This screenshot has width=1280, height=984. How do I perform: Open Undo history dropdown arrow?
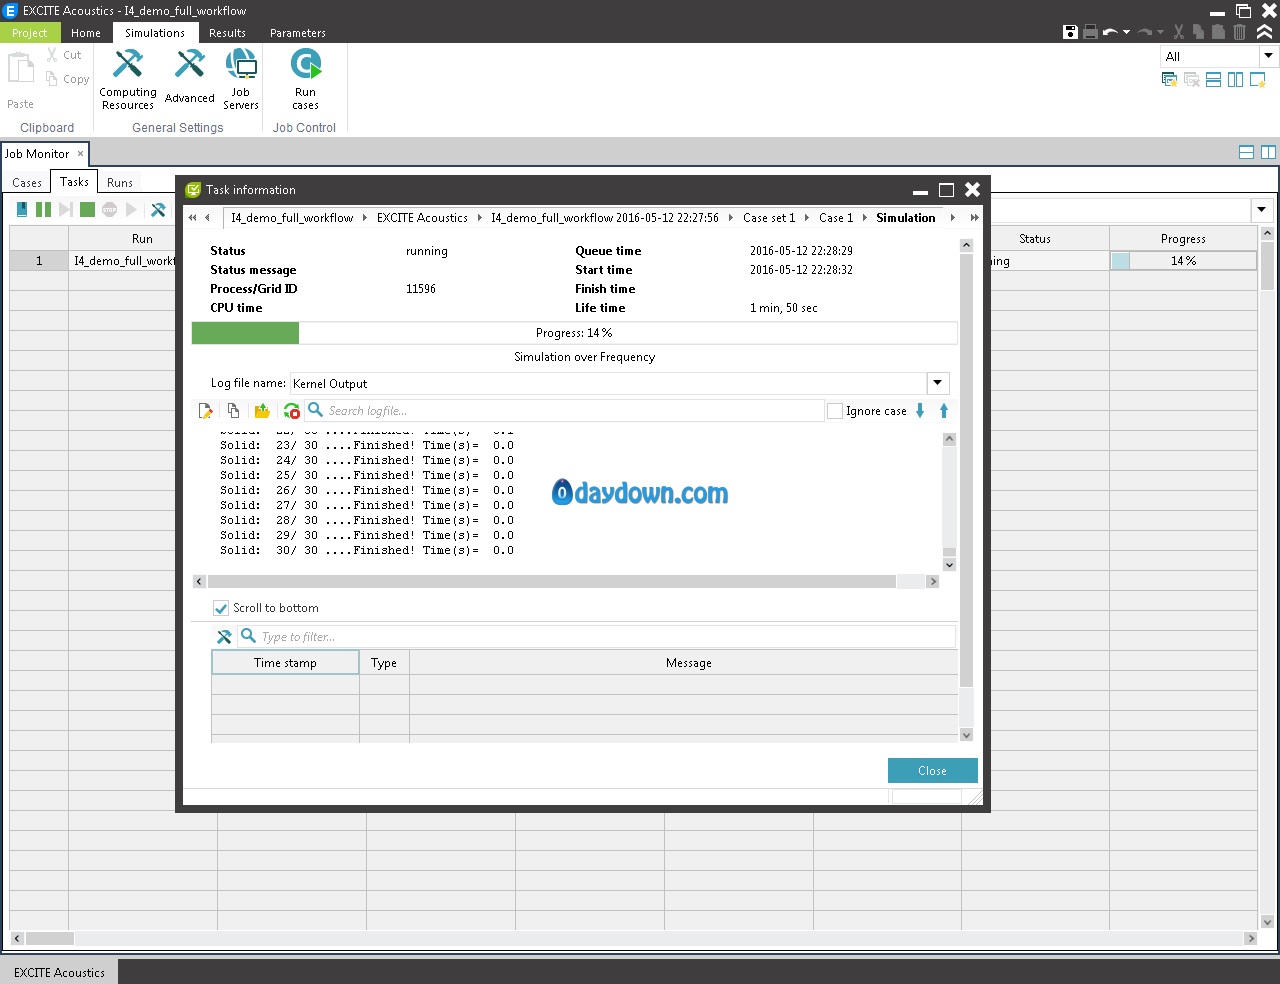point(1127,32)
